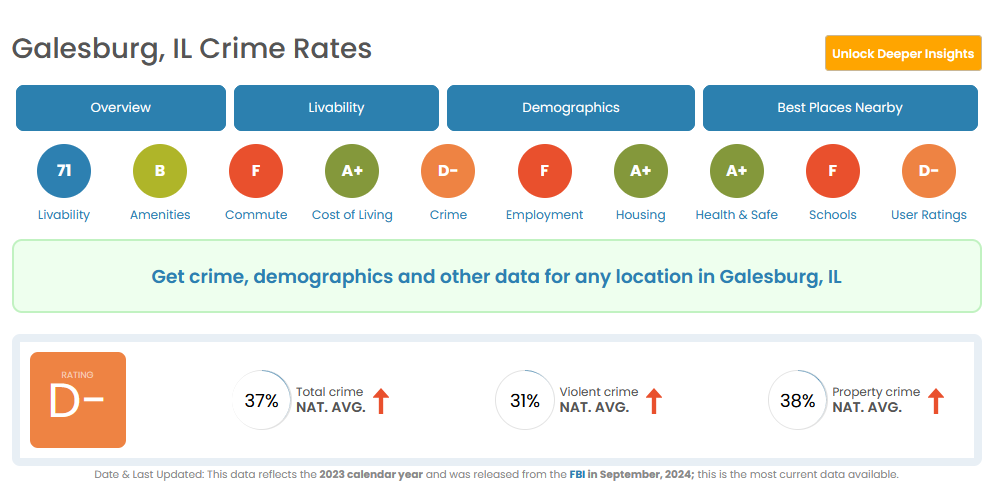Click the Health & Safe A+ circle
Image resolution: width=1000 pixels, height=491 pixels.
point(737,171)
